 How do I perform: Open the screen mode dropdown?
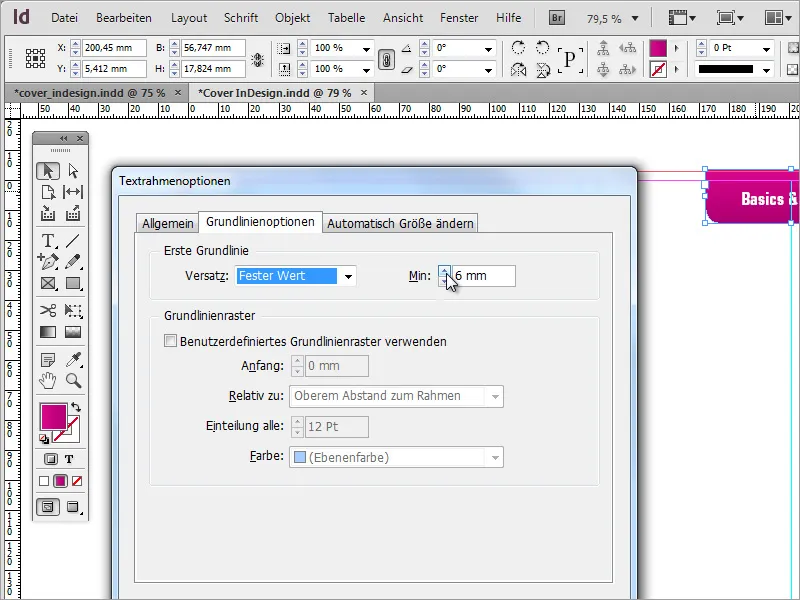730,18
